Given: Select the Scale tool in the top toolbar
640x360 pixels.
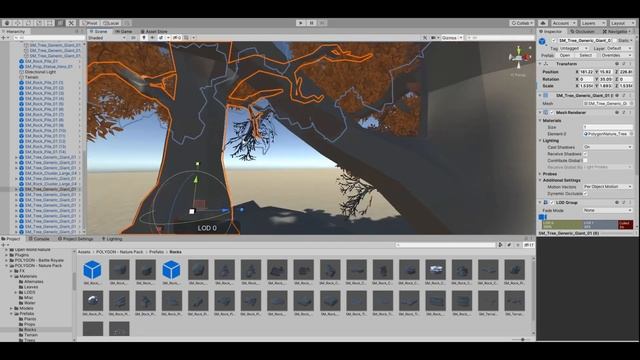Looking at the screenshot, I should coord(39,23).
